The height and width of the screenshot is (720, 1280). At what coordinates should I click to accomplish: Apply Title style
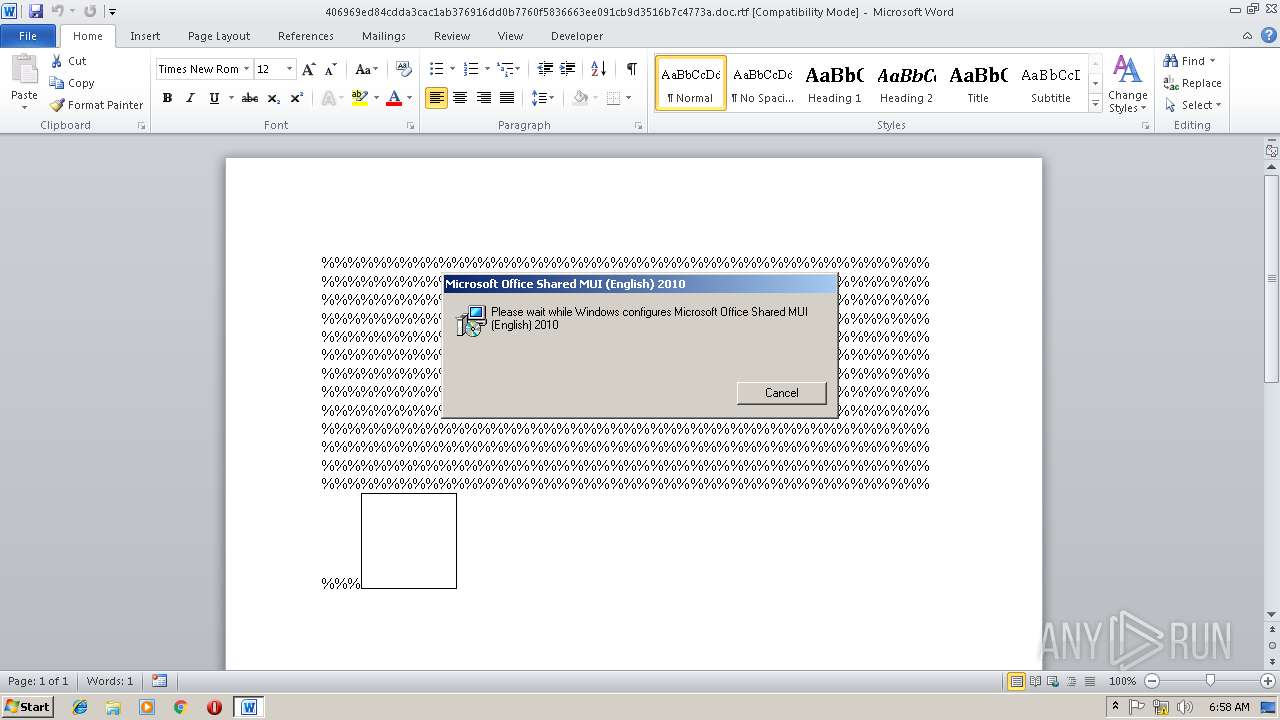pyautogui.click(x=978, y=83)
